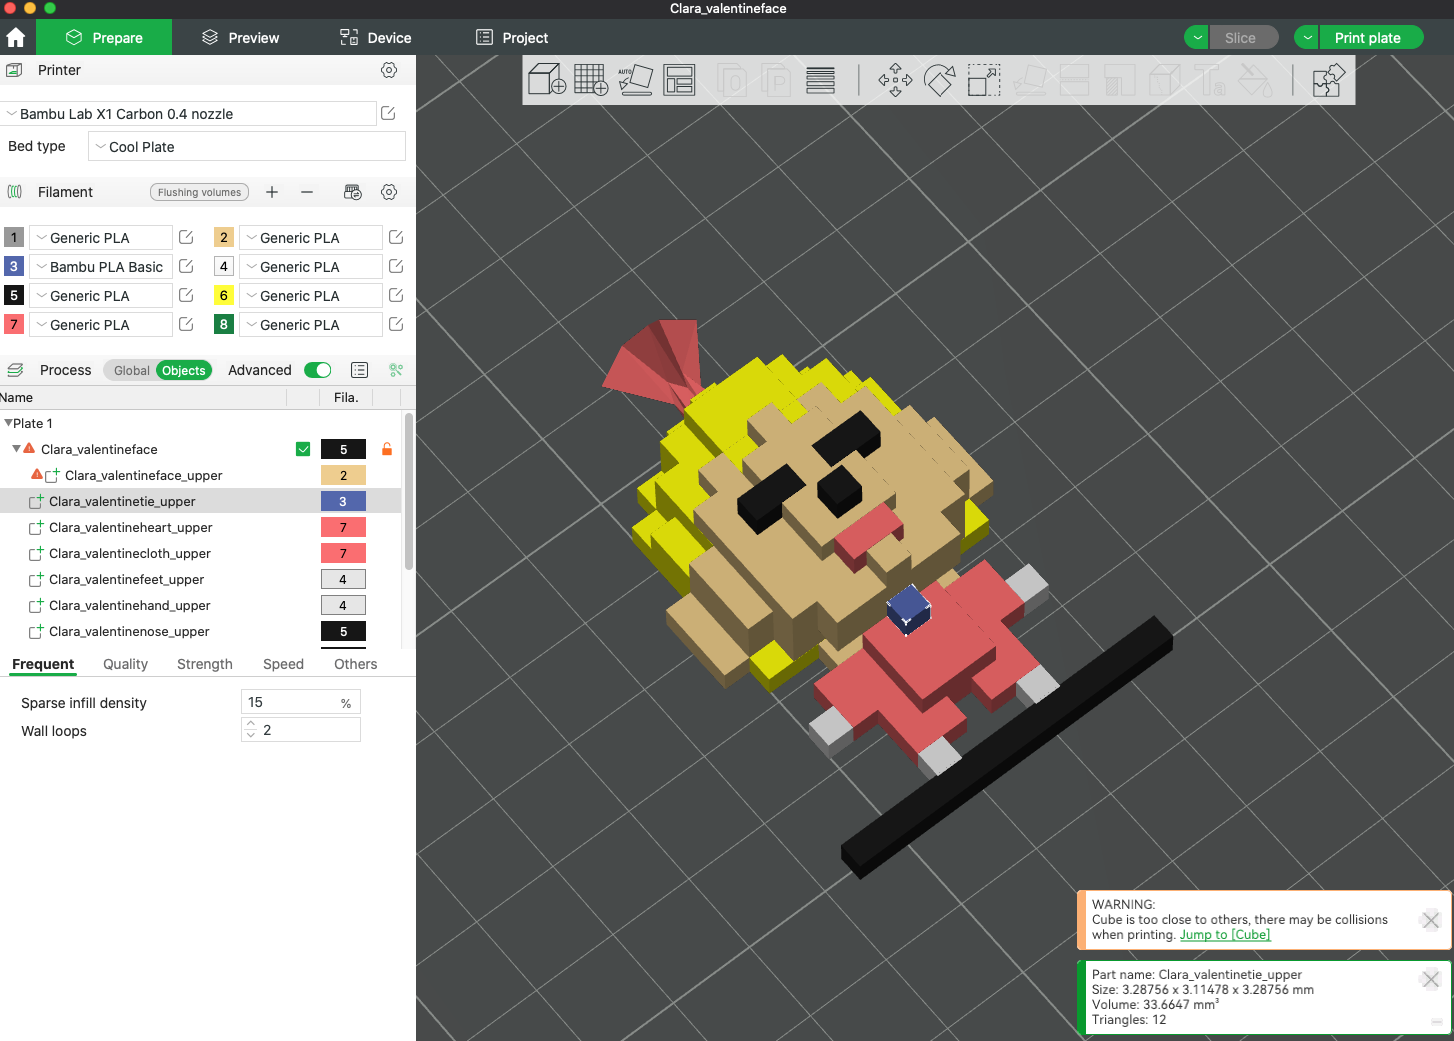Click the Variable layer height icon
This screenshot has width=1454, height=1041.
tap(820, 80)
